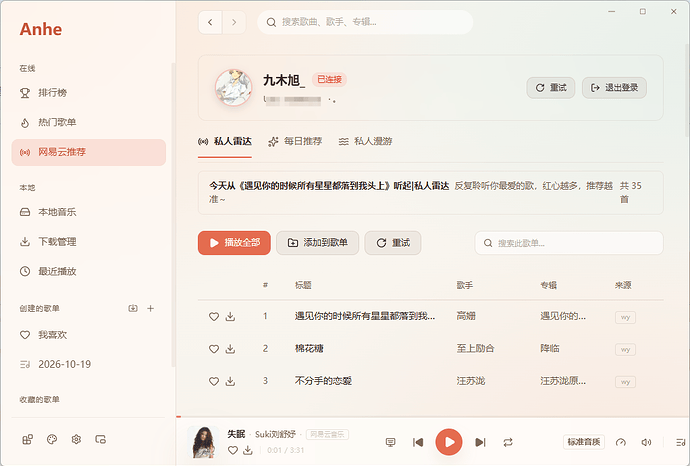The height and width of the screenshot is (466, 690).
Task: Like 棉花糖 with heart icon
Action: click(x=214, y=349)
